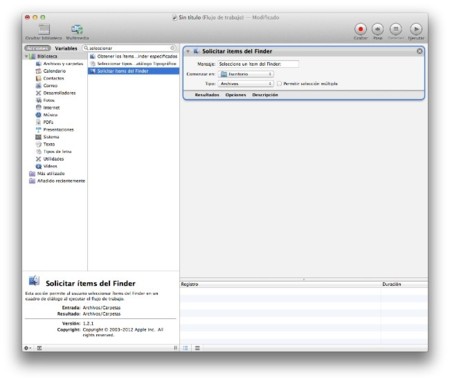This screenshot has width=450, height=382.
Task: Show the log list view button
Action: click(185, 348)
